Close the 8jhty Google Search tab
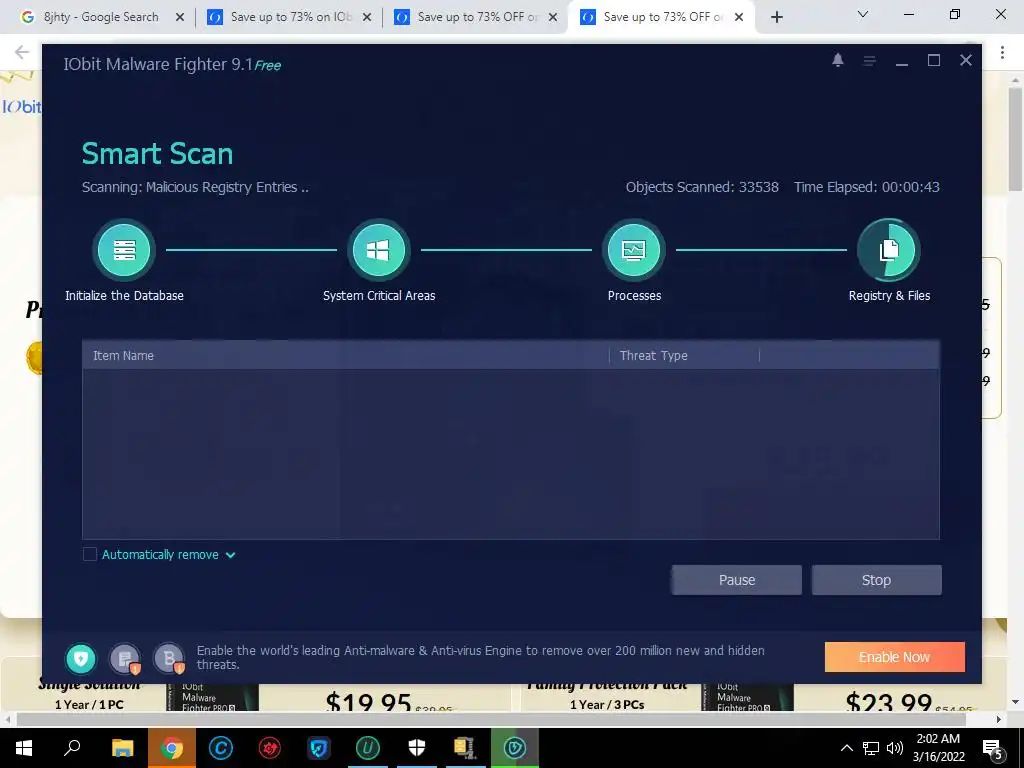Viewport: 1024px width, 768px height. tap(180, 18)
